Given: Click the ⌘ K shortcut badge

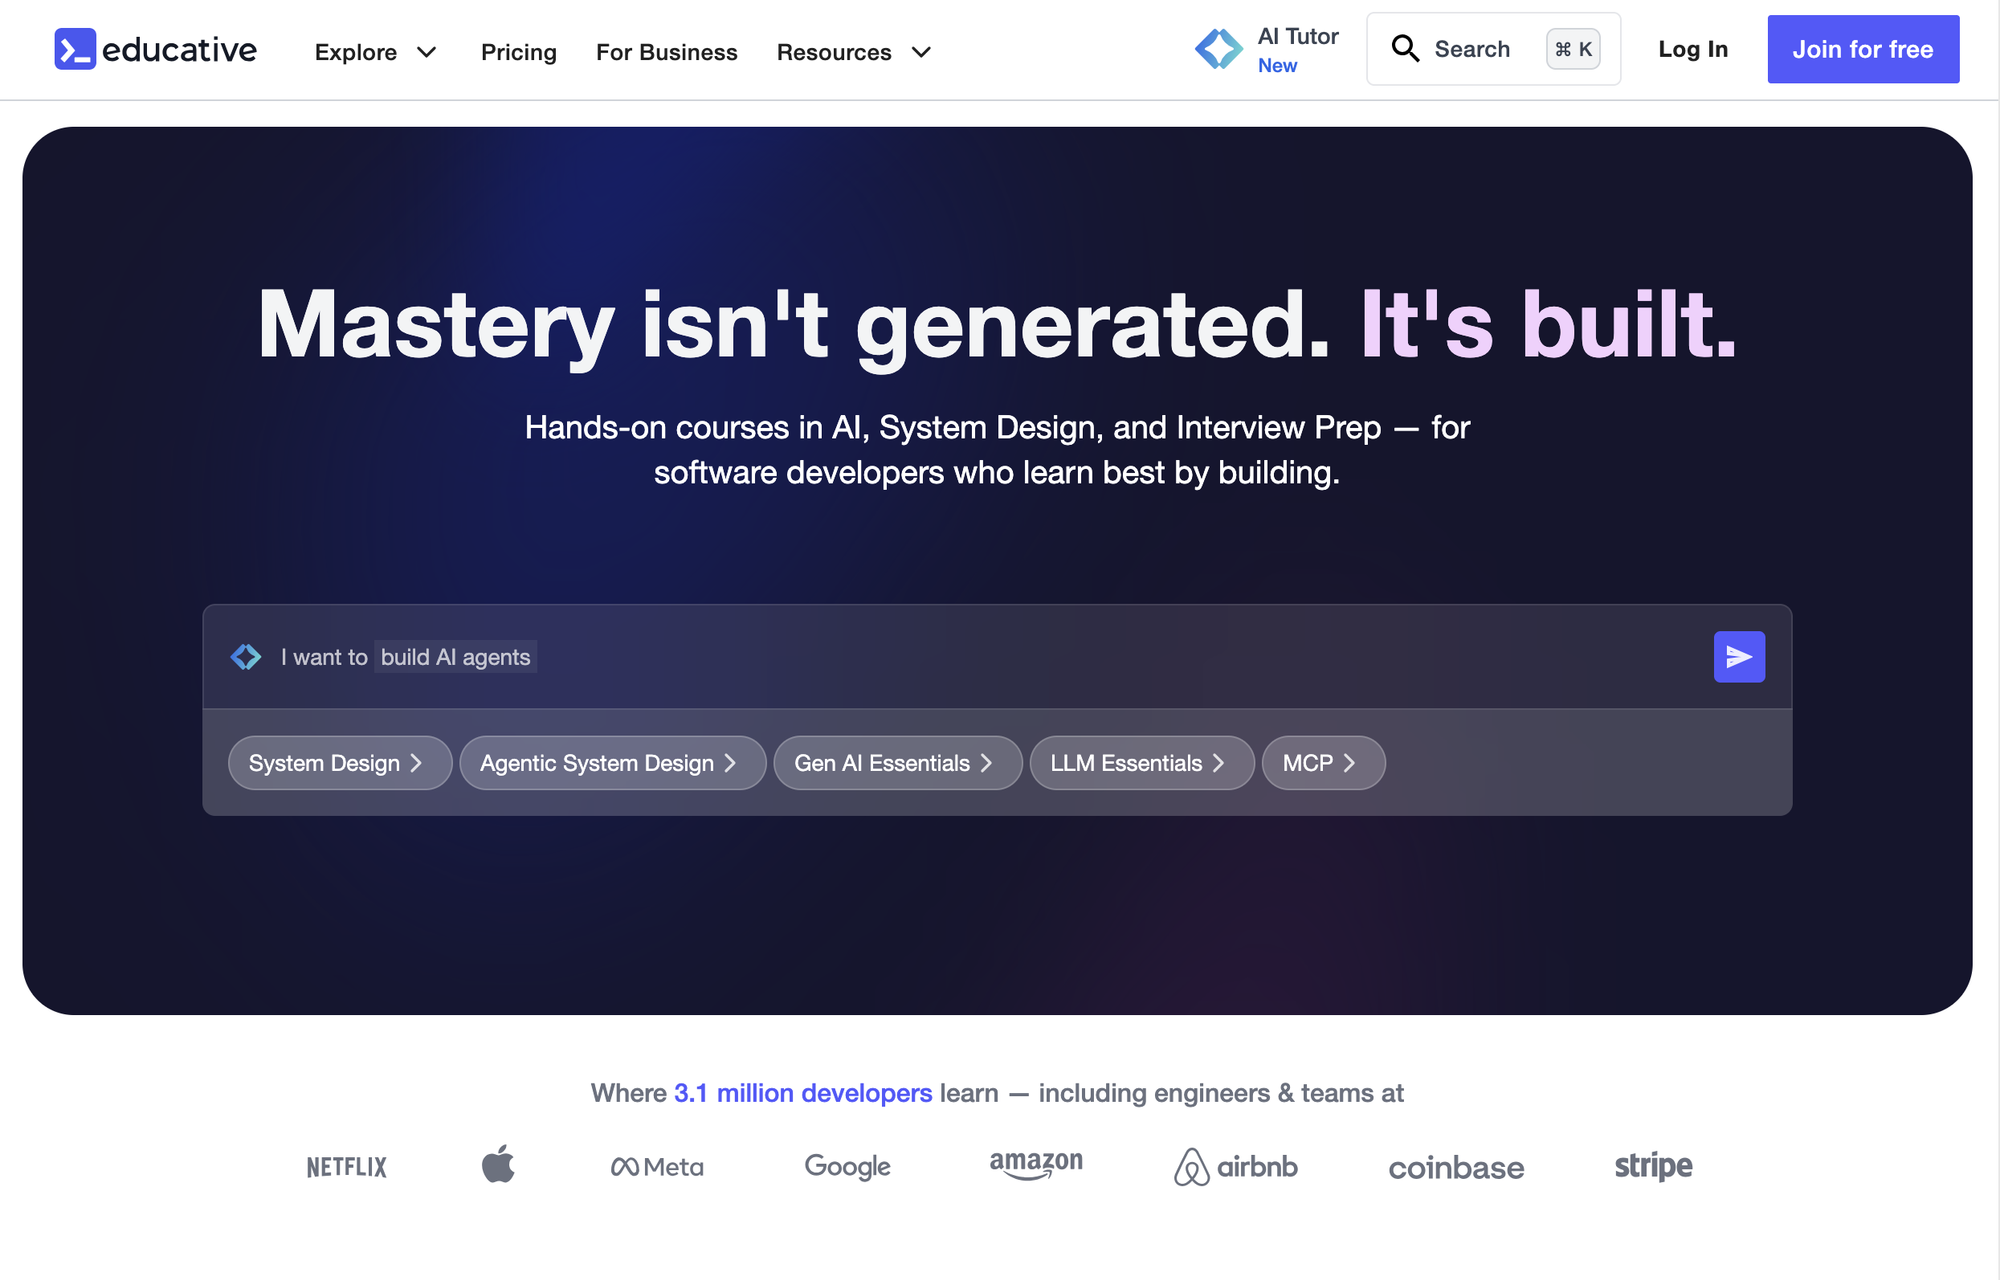Looking at the screenshot, I should [x=1574, y=49].
